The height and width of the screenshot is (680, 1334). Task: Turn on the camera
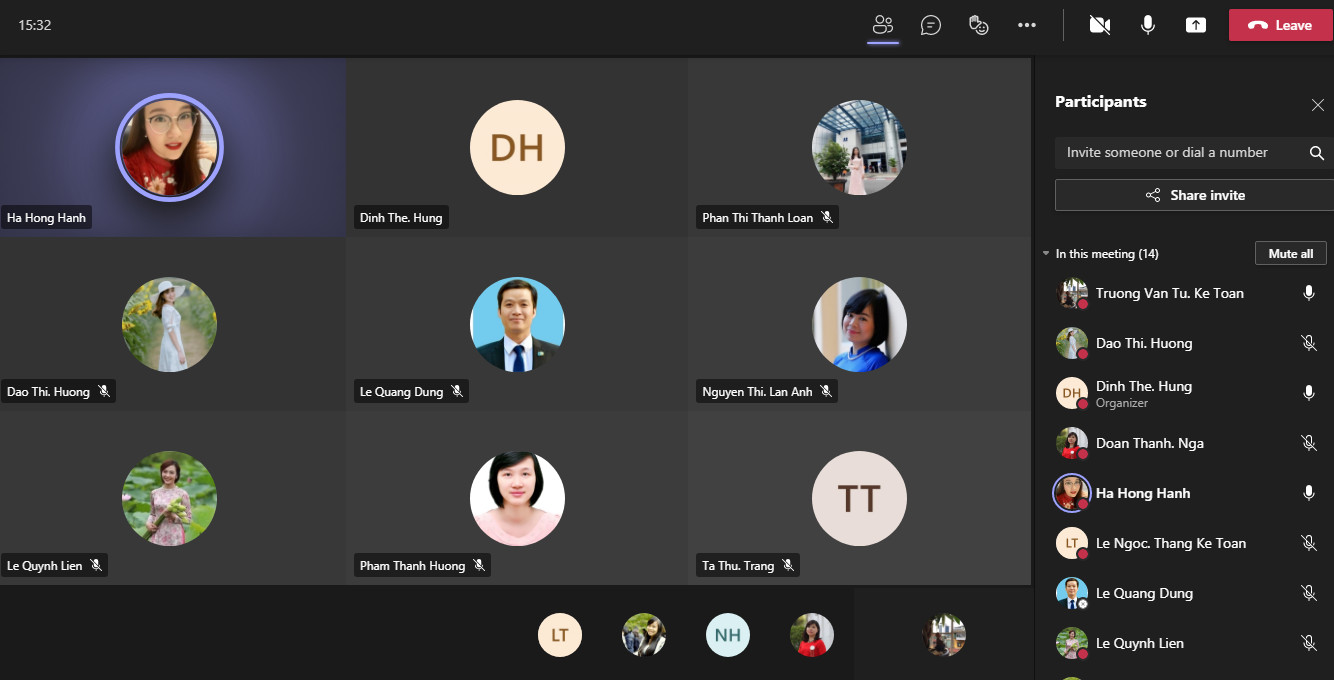(x=1100, y=25)
